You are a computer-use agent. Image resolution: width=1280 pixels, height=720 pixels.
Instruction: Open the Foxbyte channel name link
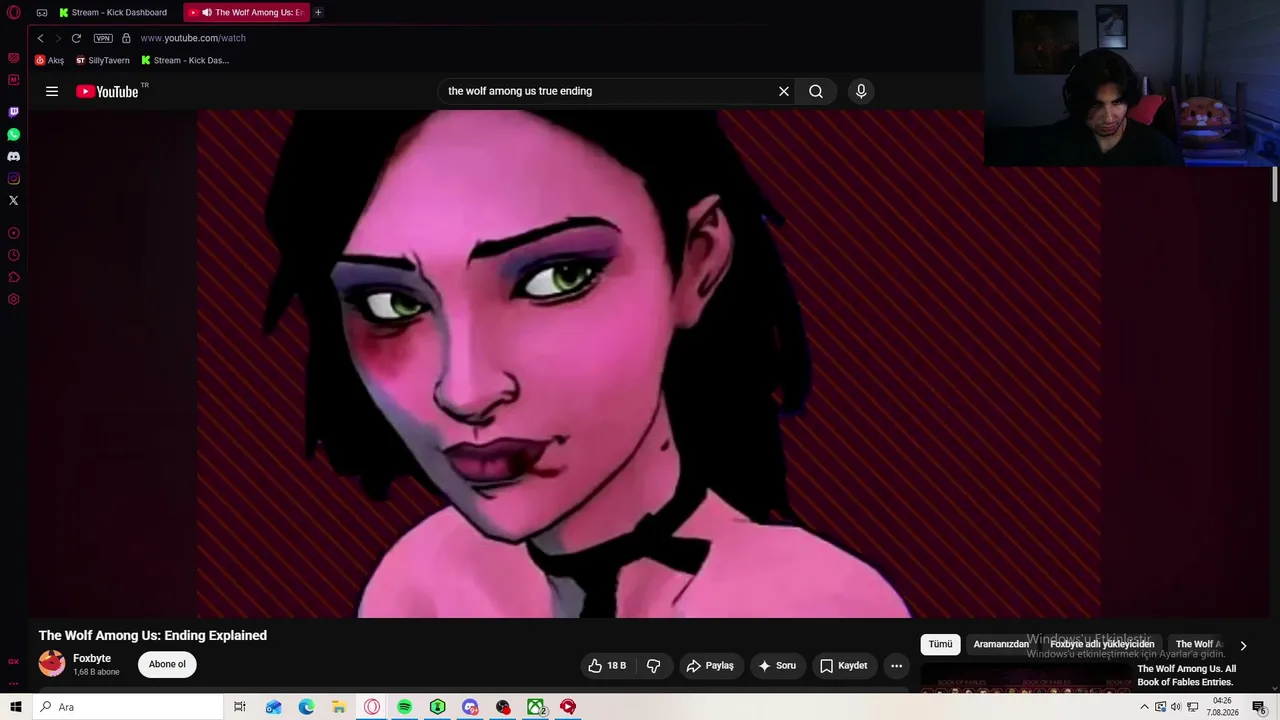point(92,658)
